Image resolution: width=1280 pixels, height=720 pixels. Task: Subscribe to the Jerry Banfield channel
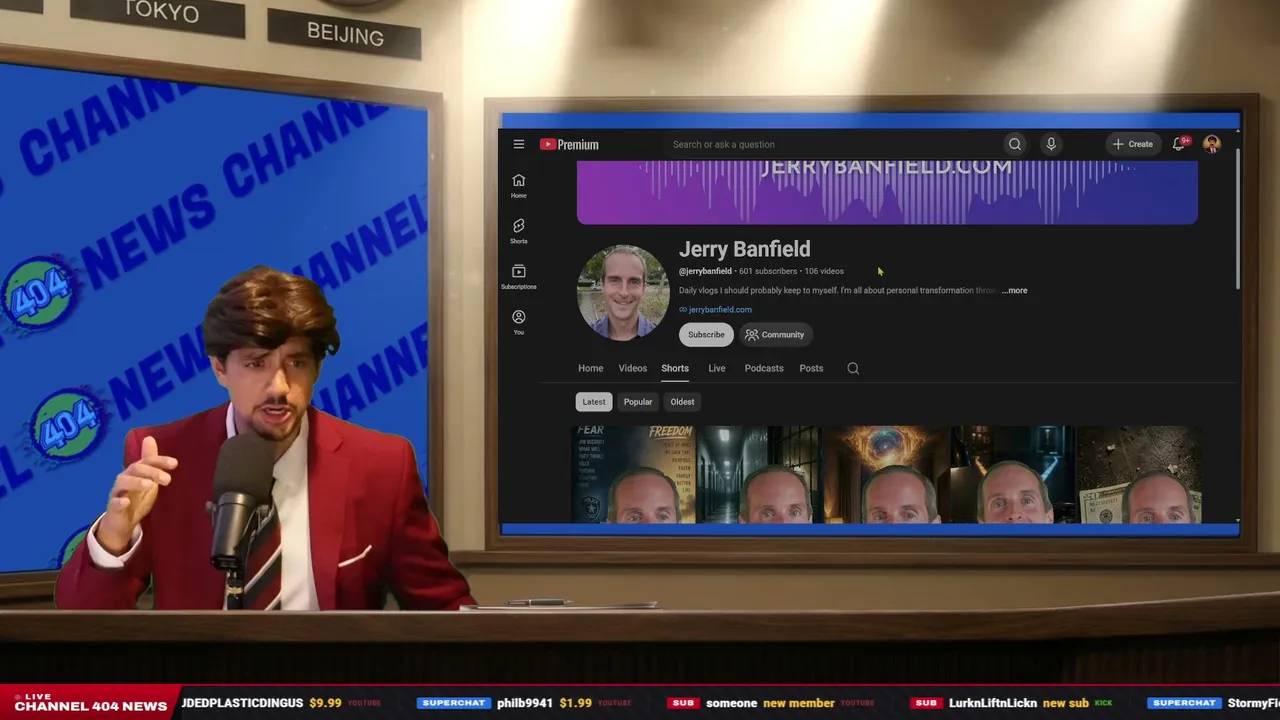pos(706,335)
